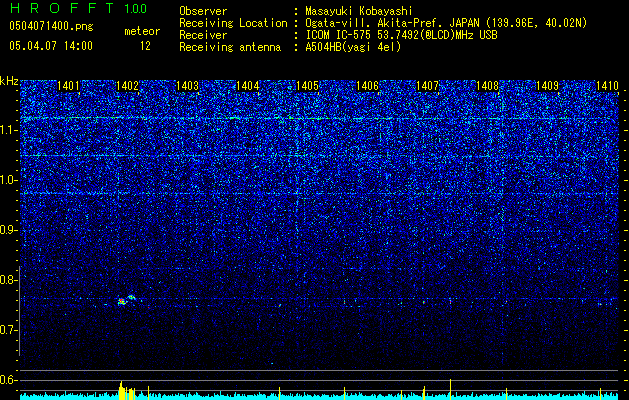Click the HROFFT program title
629x400 pixels.
62,8
